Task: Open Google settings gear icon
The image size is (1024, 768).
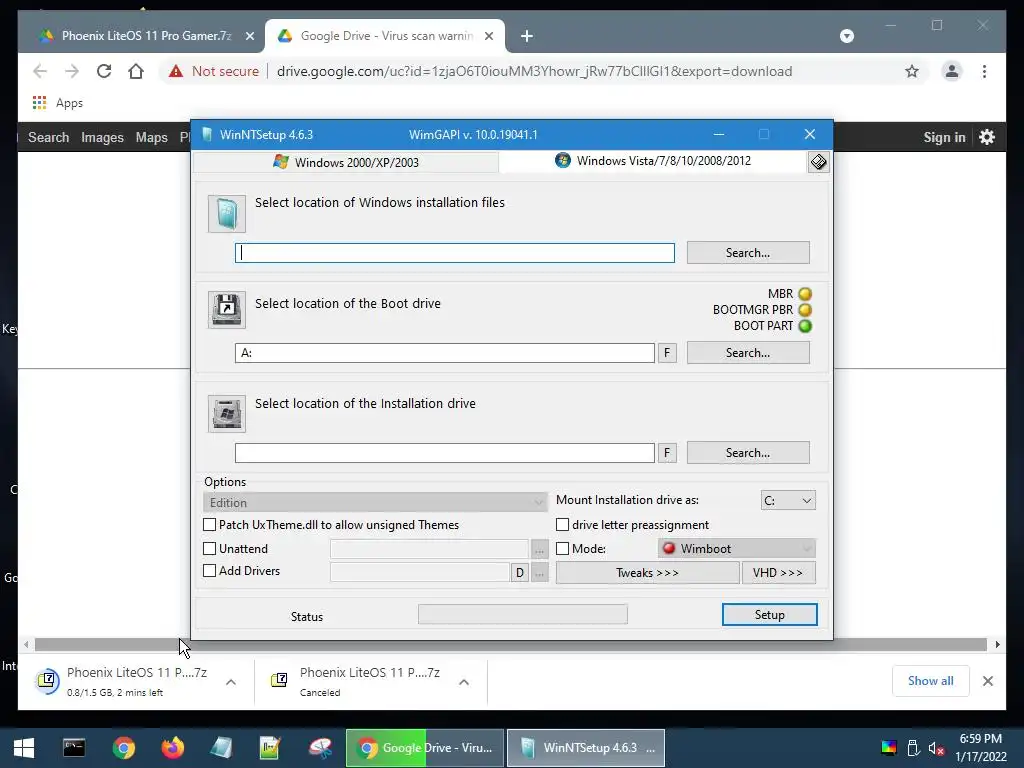Action: (x=987, y=137)
